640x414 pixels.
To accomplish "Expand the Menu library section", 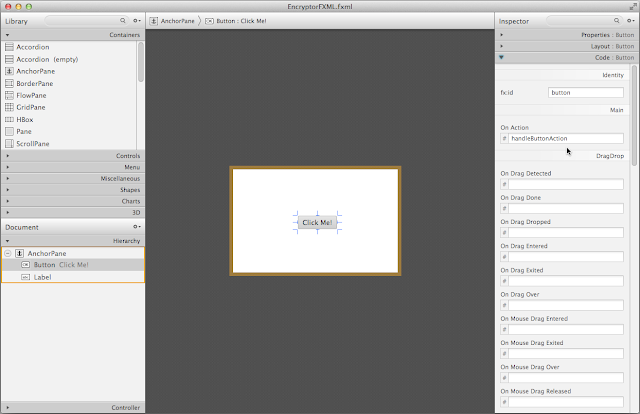I will (7, 167).
